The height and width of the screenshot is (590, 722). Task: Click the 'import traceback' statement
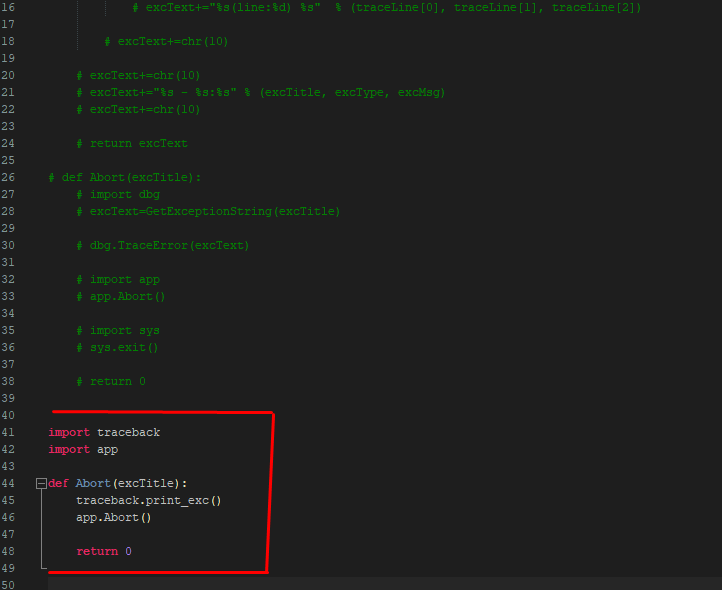pos(104,432)
